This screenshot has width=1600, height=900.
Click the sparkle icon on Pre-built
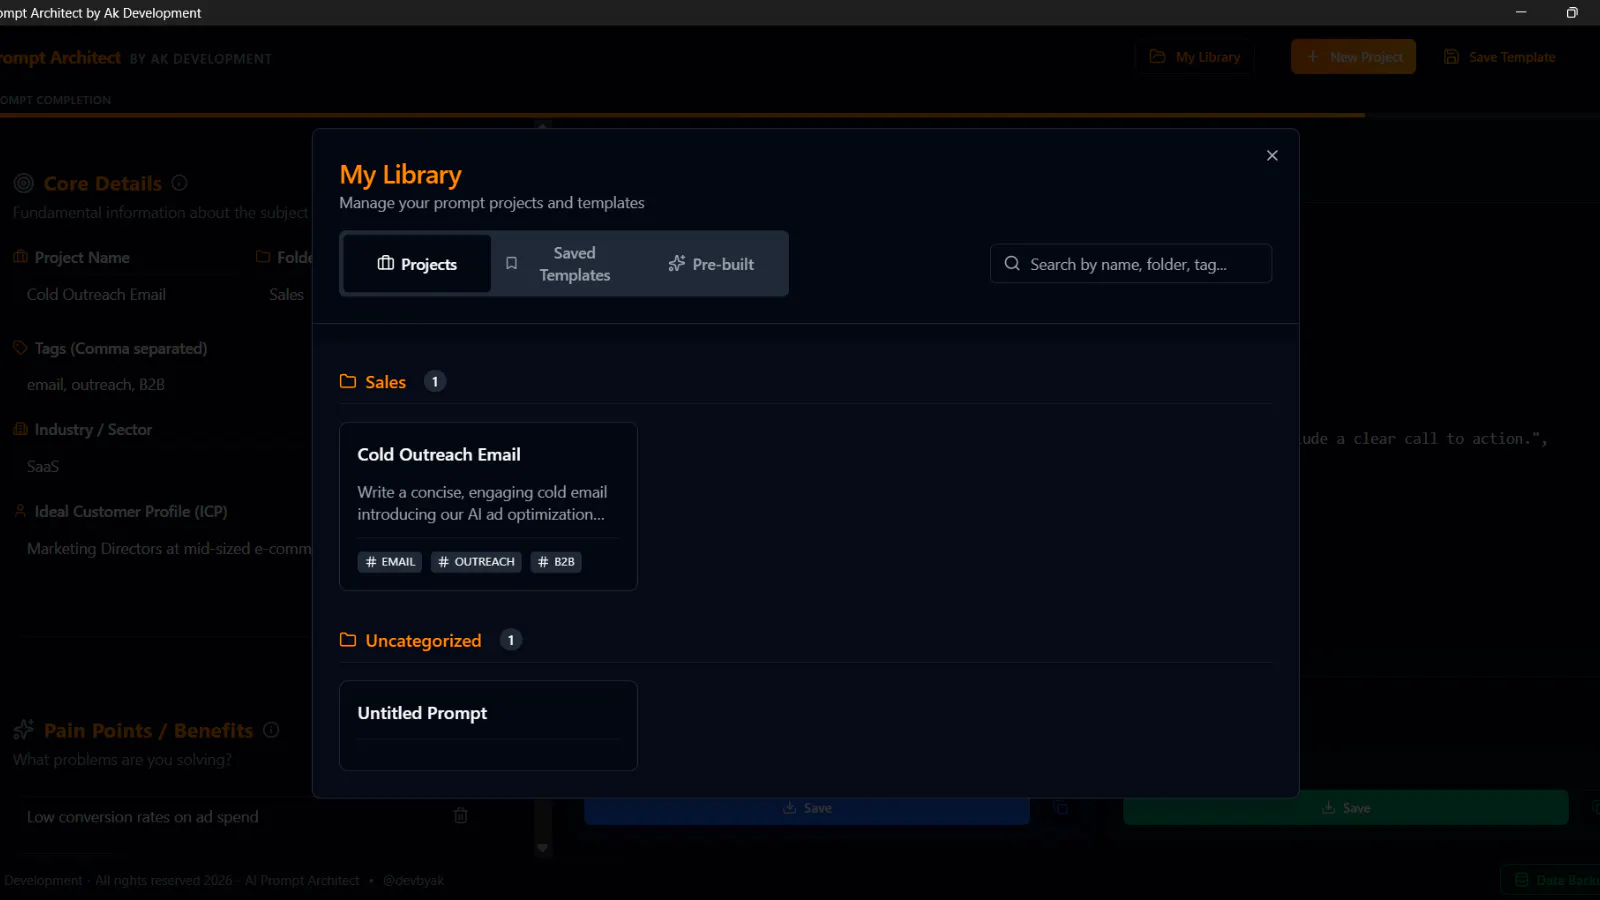pos(677,263)
